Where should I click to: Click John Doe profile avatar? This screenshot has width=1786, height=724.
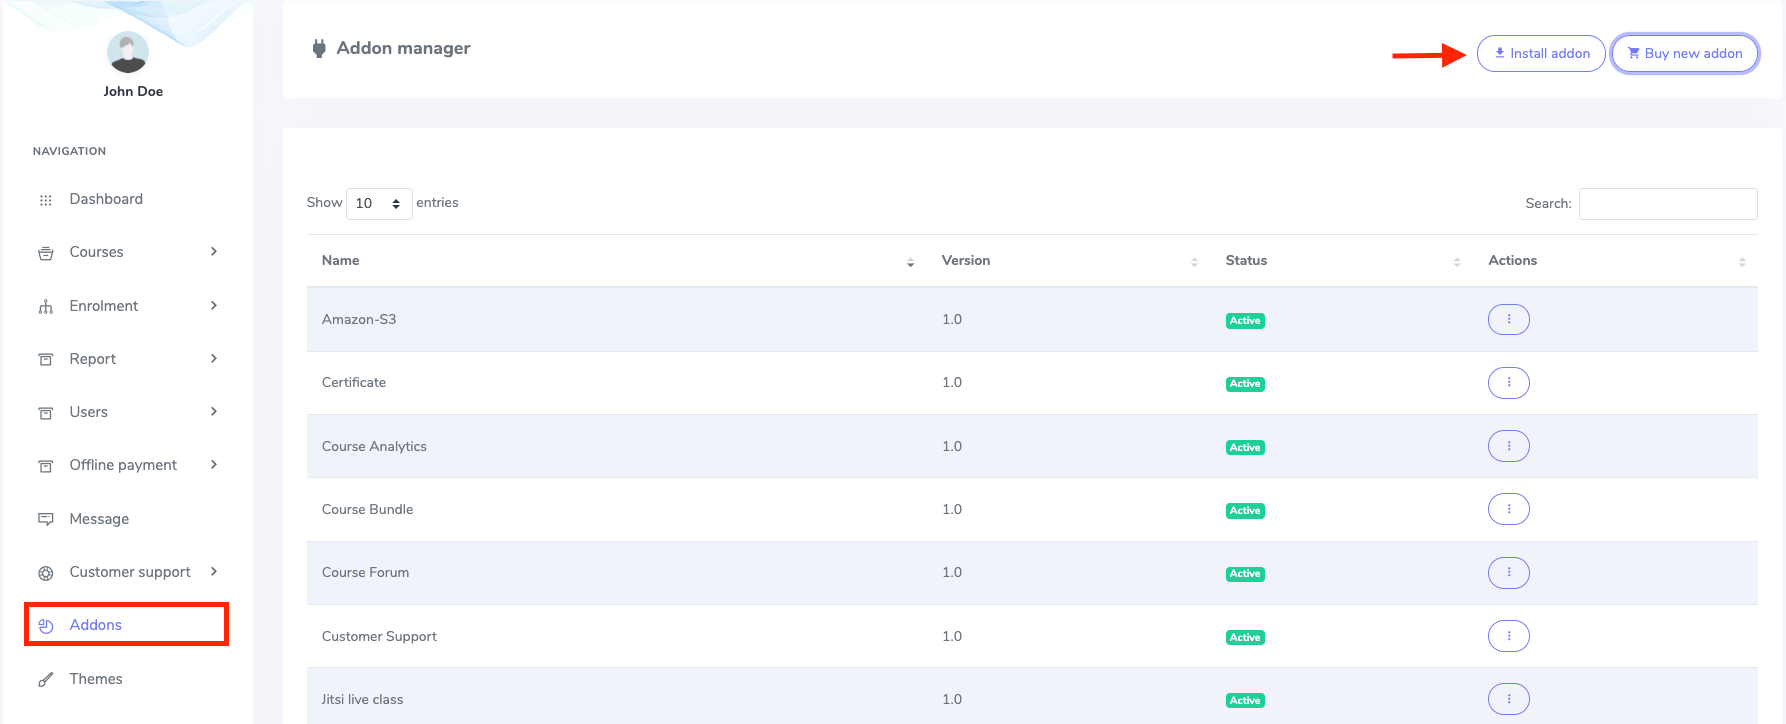[128, 52]
